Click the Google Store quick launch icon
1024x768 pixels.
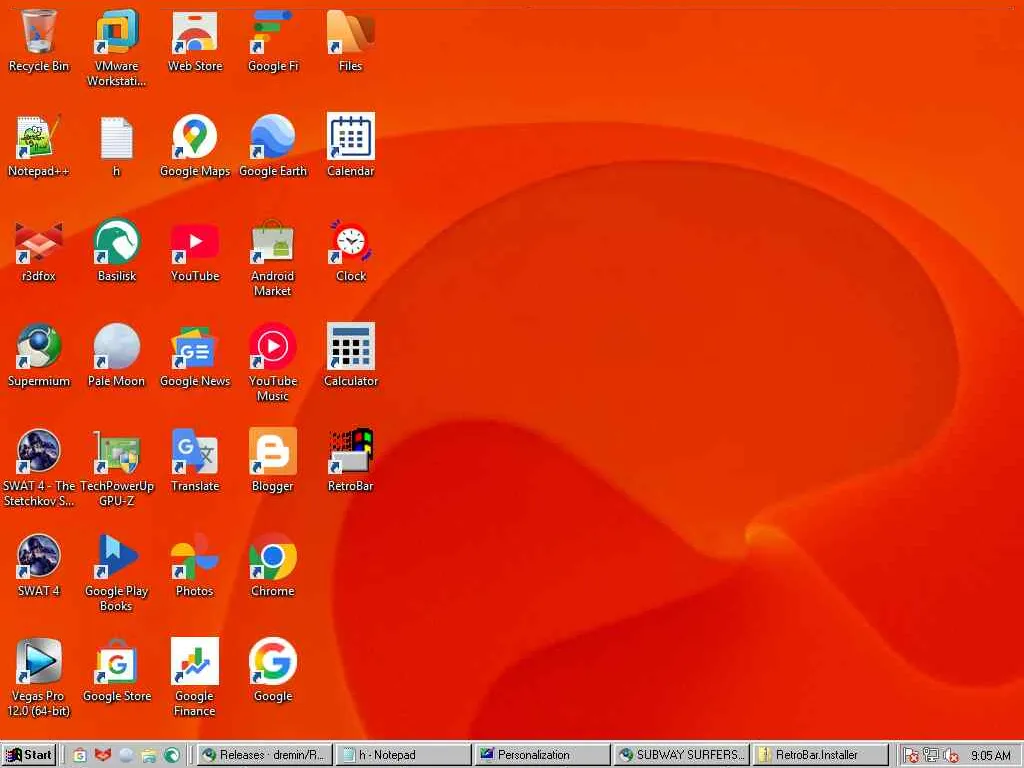tap(80, 756)
